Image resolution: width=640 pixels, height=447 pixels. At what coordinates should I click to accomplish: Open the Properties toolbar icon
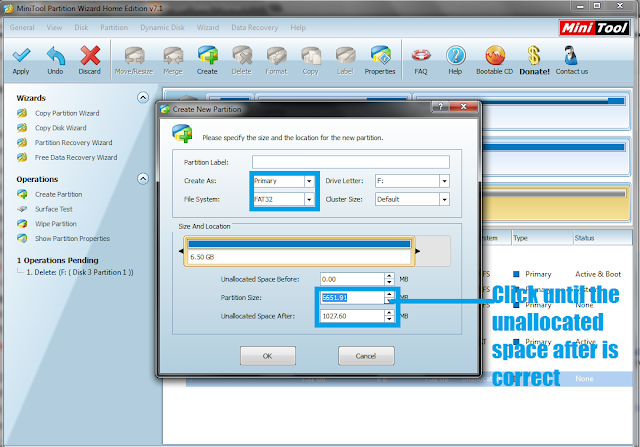coord(380,55)
